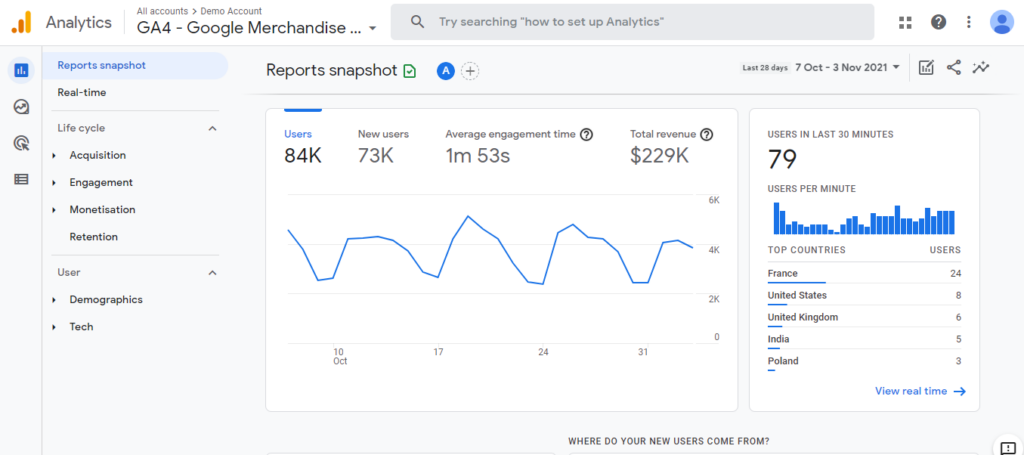
Task: Select Reports snapshot in sidebar
Action: [x=135, y=65]
